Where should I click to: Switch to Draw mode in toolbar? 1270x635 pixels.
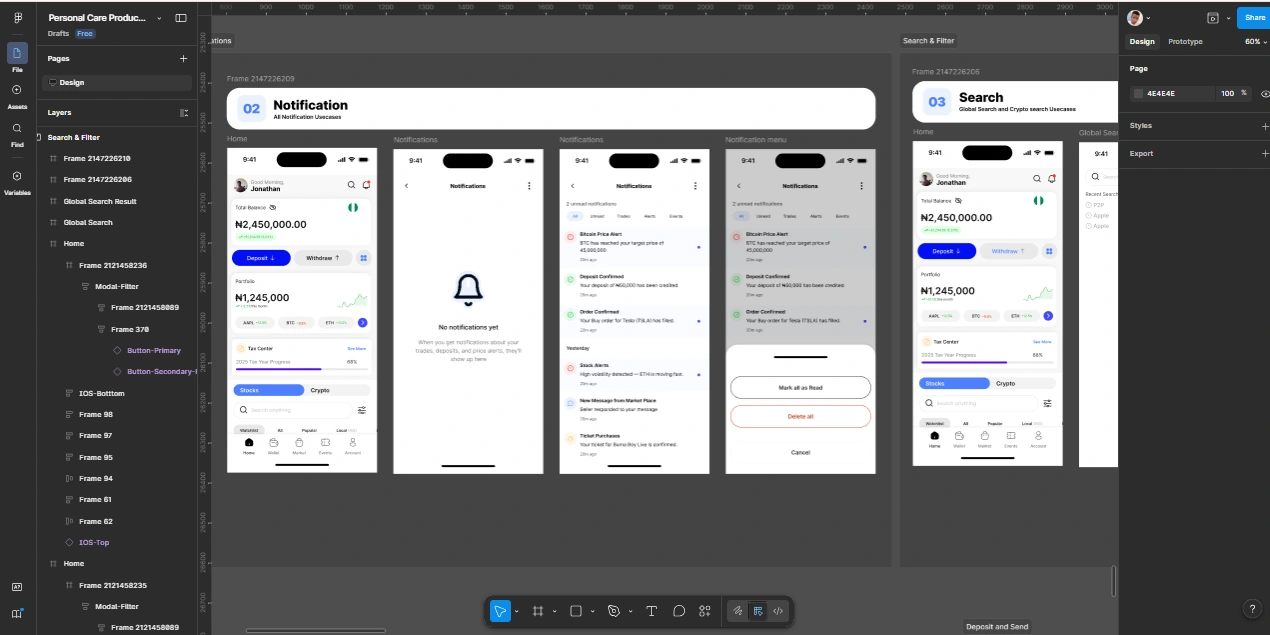click(x=737, y=610)
